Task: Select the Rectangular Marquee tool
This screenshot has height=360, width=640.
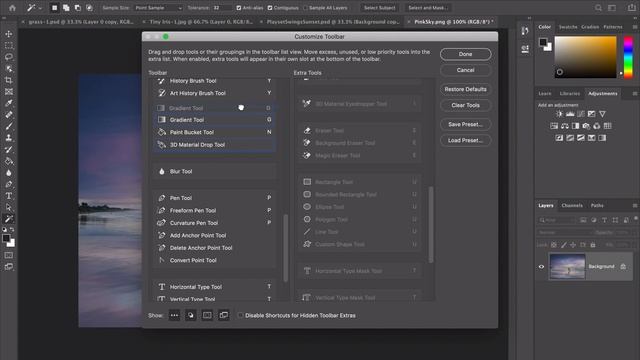Action: click(x=9, y=45)
